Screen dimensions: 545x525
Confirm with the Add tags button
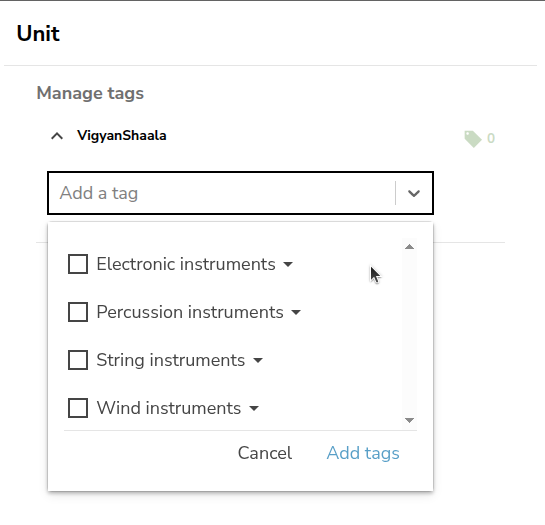[363, 453]
